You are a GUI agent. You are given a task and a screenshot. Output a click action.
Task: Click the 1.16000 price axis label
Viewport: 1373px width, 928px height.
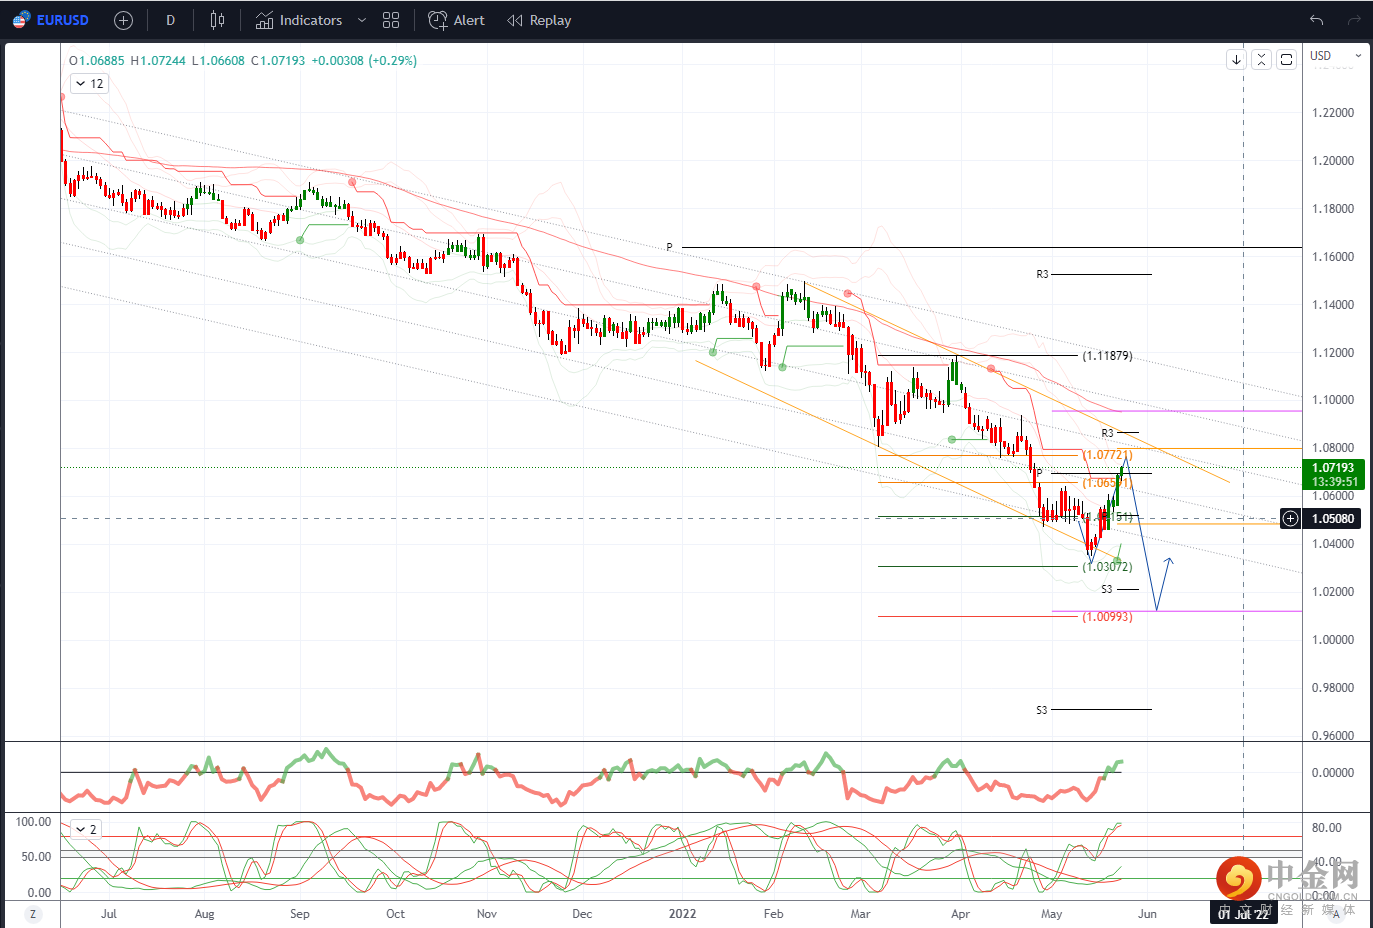click(1333, 256)
